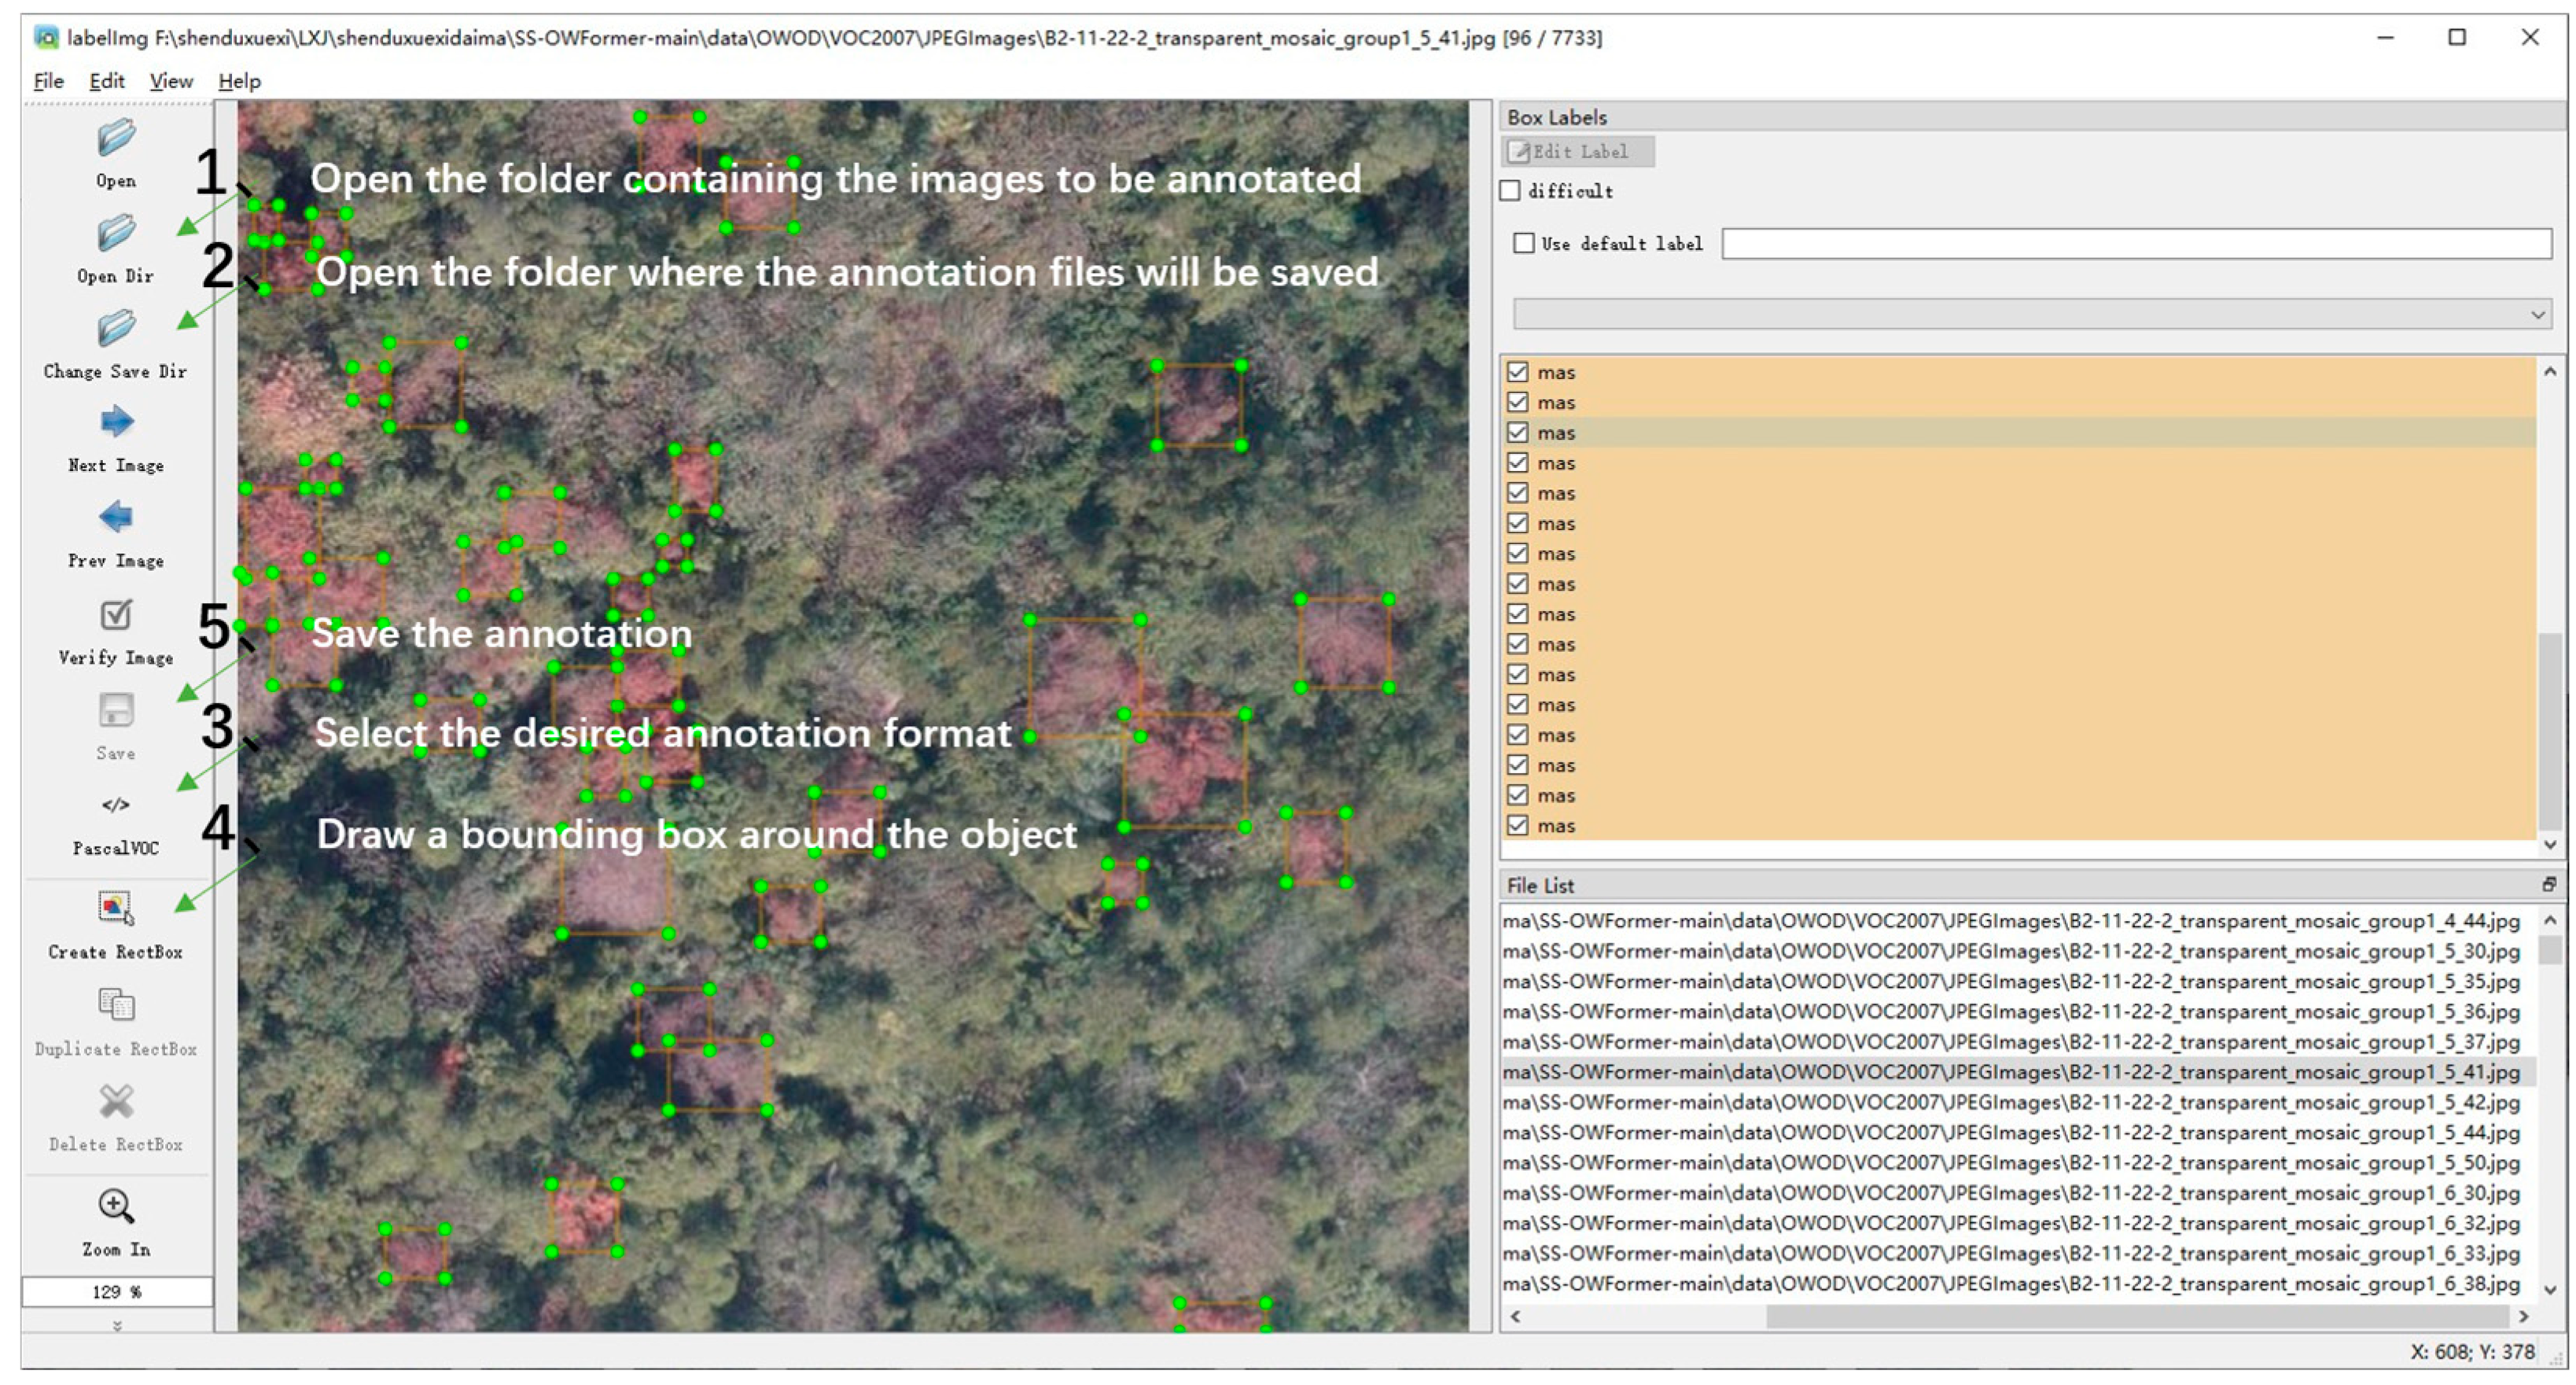Click the Zoom In magnifier icon
2576x1385 pixels.
coord(116,1206)
